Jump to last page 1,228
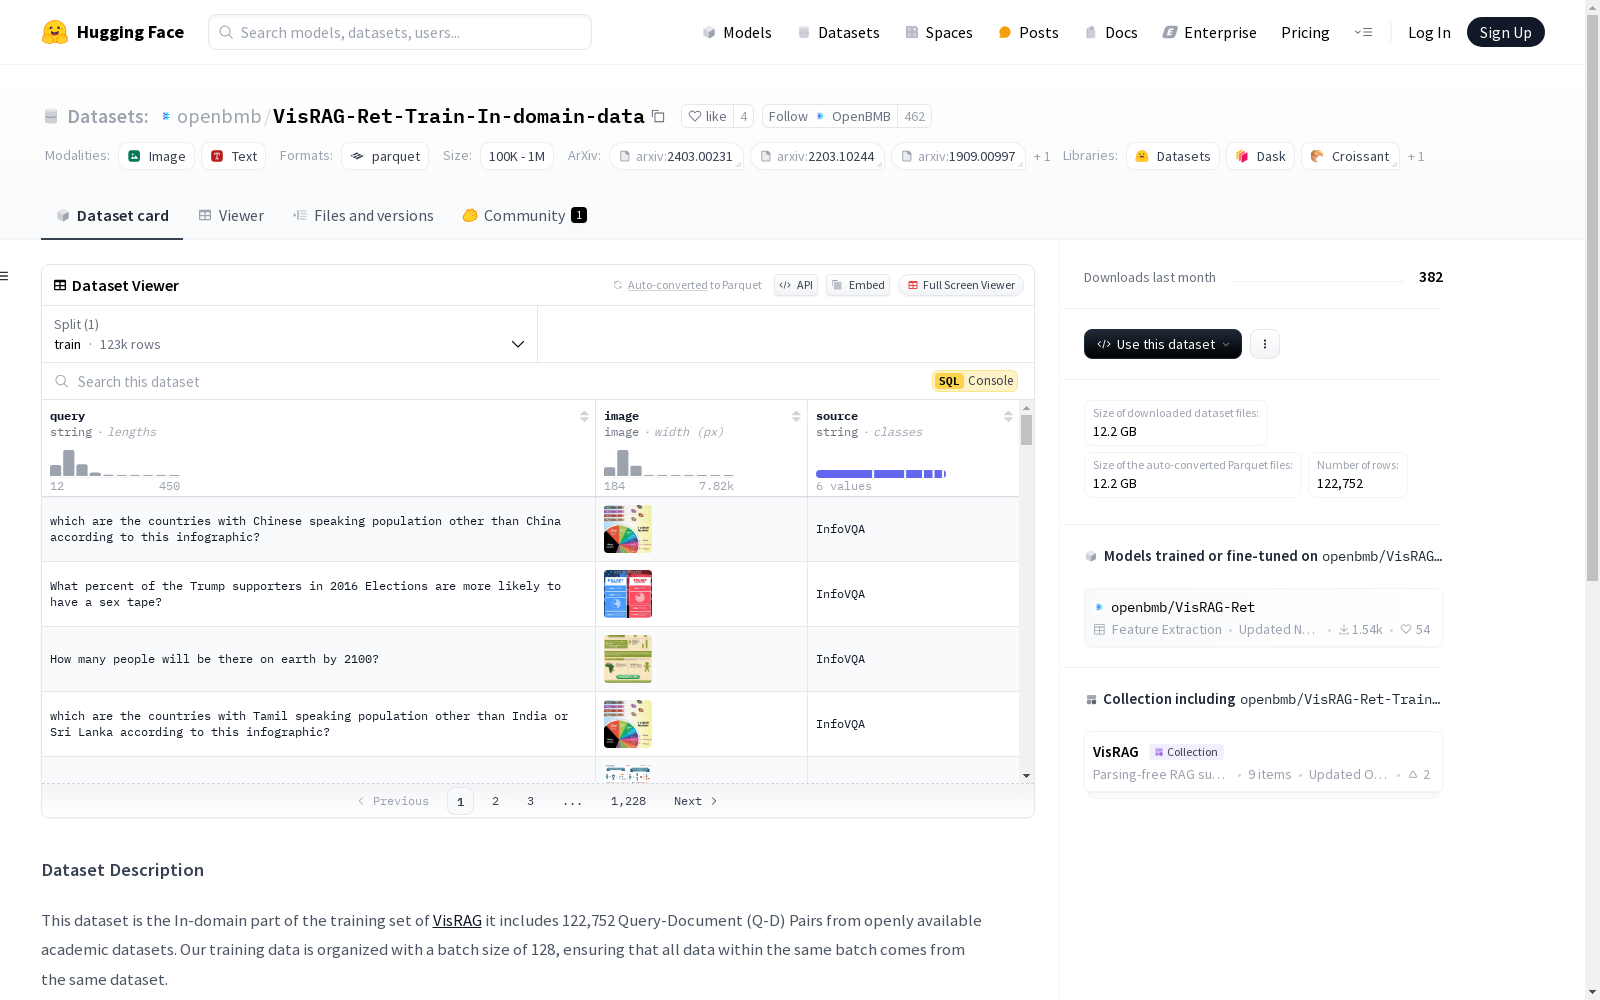 (x=628, y=801)
